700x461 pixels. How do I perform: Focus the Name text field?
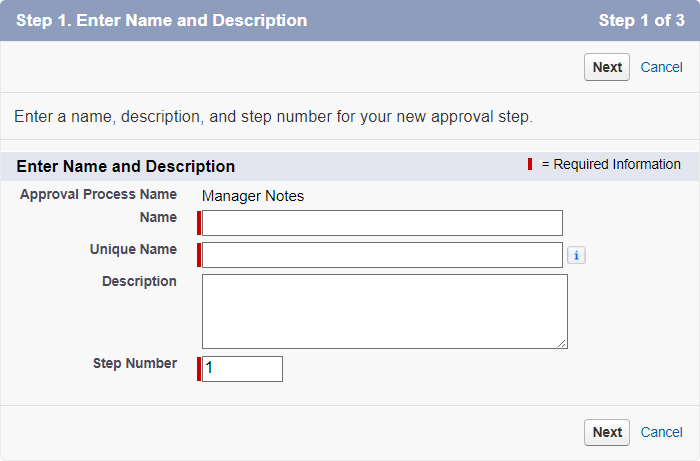click(382, 223)
